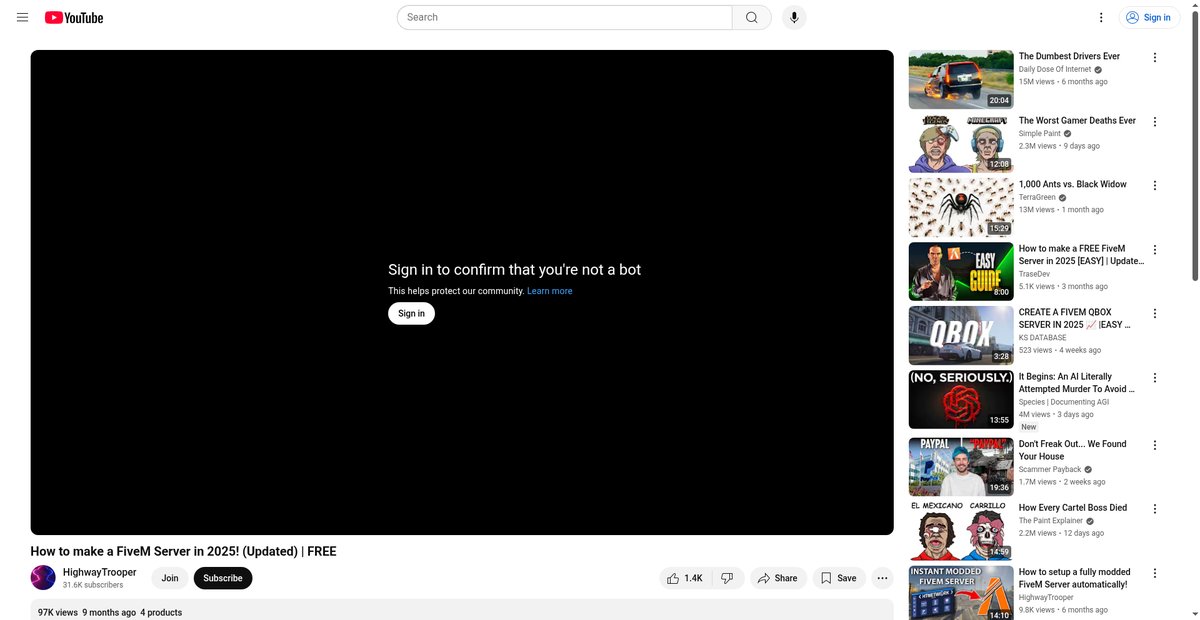Viewport: 1200px width, 620px height.
Task: Focus the Search input field
Action: 565,17
